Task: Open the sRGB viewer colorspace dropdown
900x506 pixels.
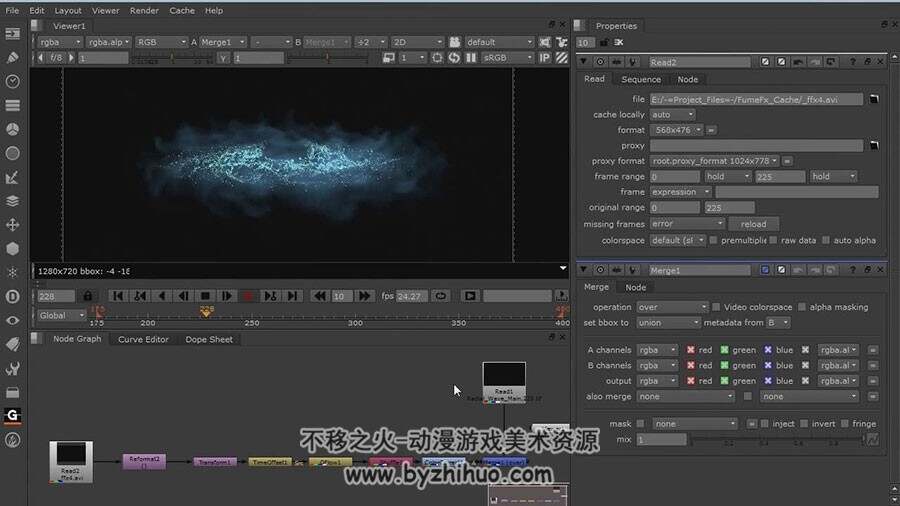Action: click(507, 58)
